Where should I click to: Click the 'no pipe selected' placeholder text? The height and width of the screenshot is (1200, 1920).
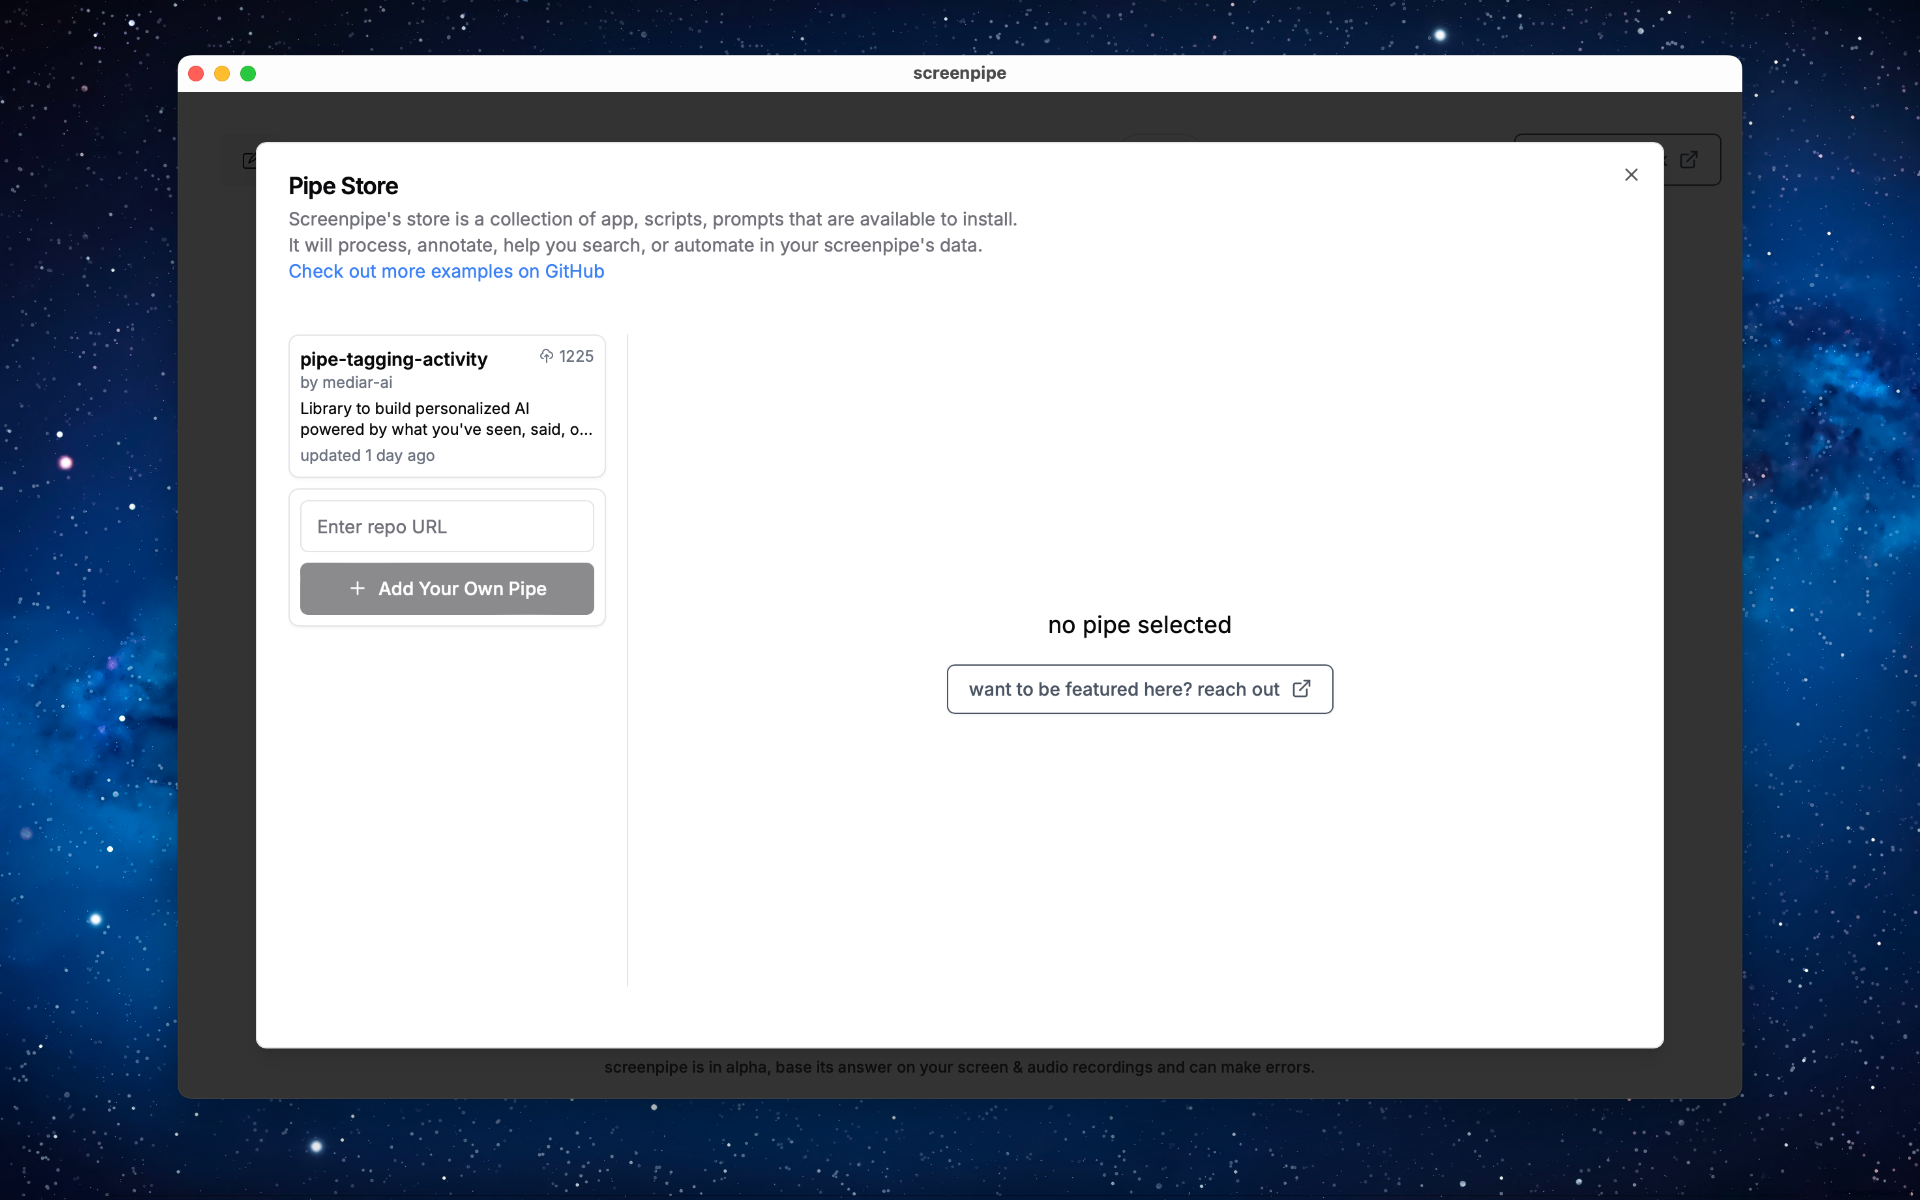(x=1139, y=625)
